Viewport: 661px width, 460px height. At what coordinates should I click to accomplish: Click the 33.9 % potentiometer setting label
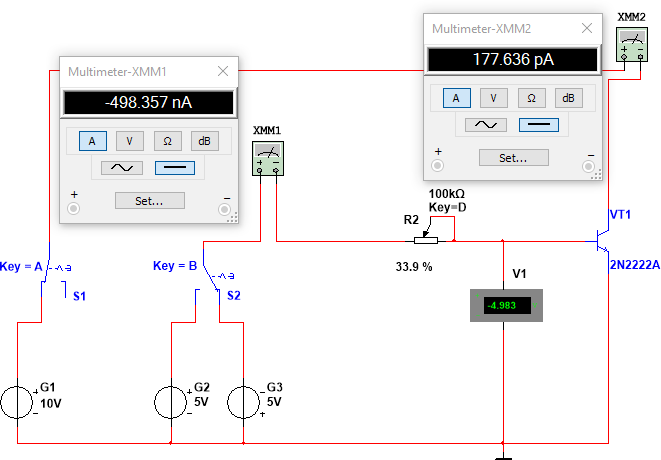(414, 266)
